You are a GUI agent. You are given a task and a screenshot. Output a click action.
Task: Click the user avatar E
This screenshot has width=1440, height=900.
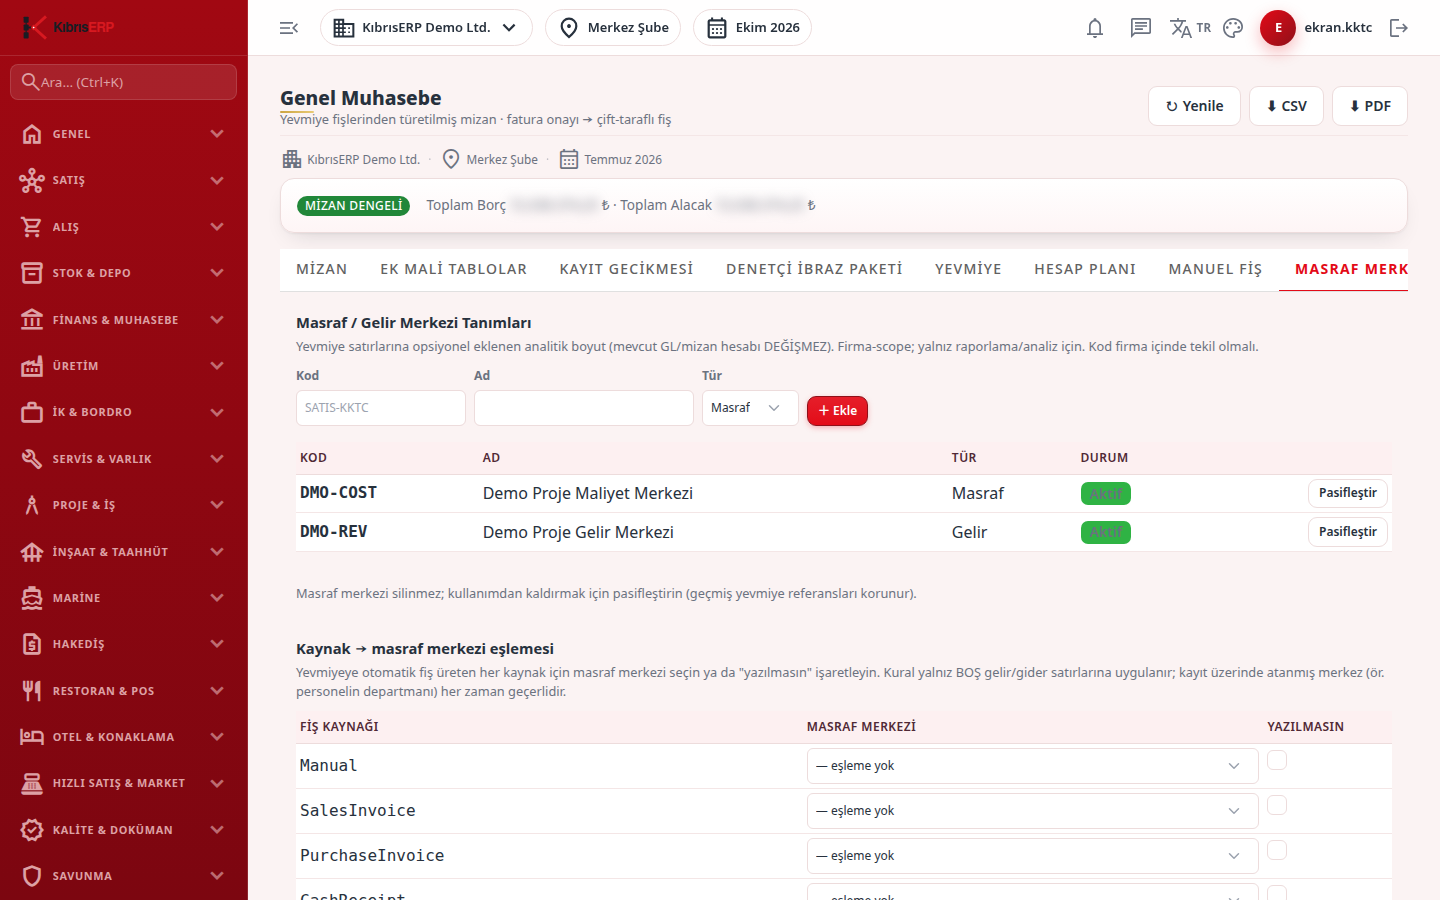point(1278,28)
